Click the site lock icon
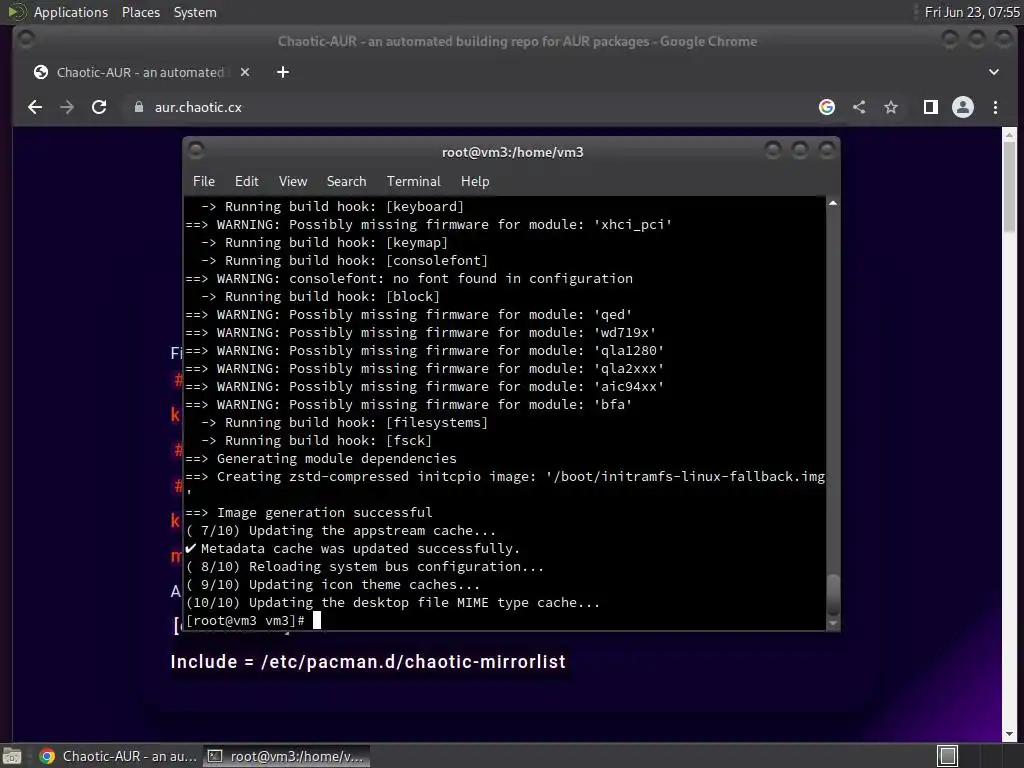1024x768 pixels. 138,107
